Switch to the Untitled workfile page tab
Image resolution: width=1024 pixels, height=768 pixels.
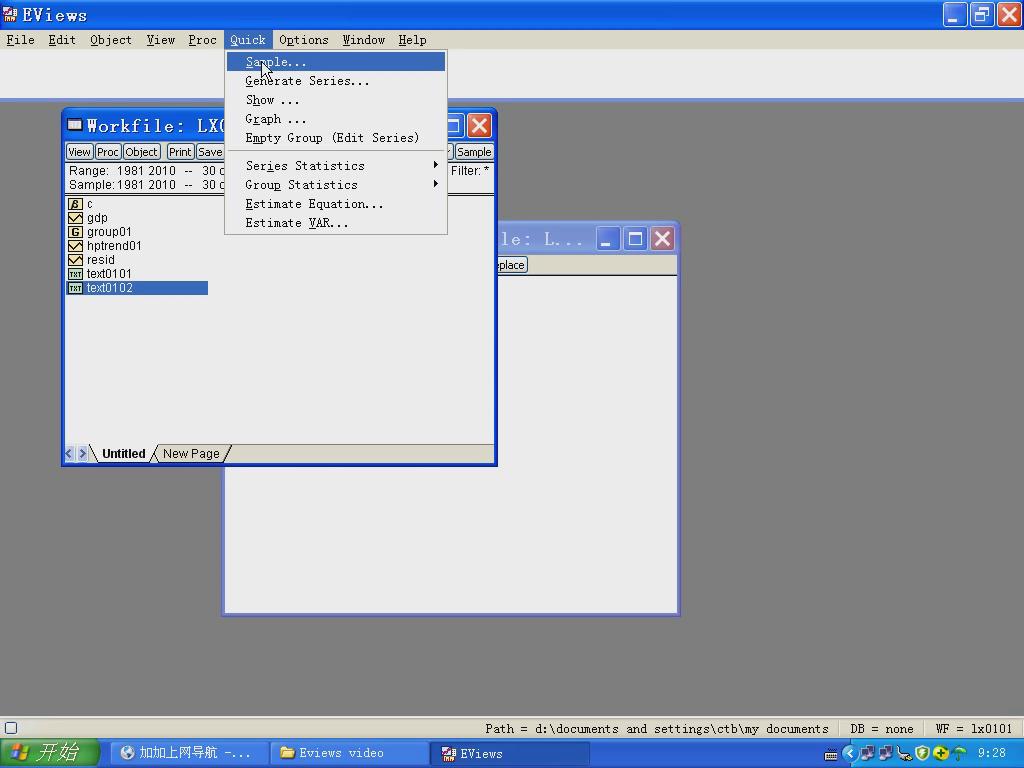point(123,454)
